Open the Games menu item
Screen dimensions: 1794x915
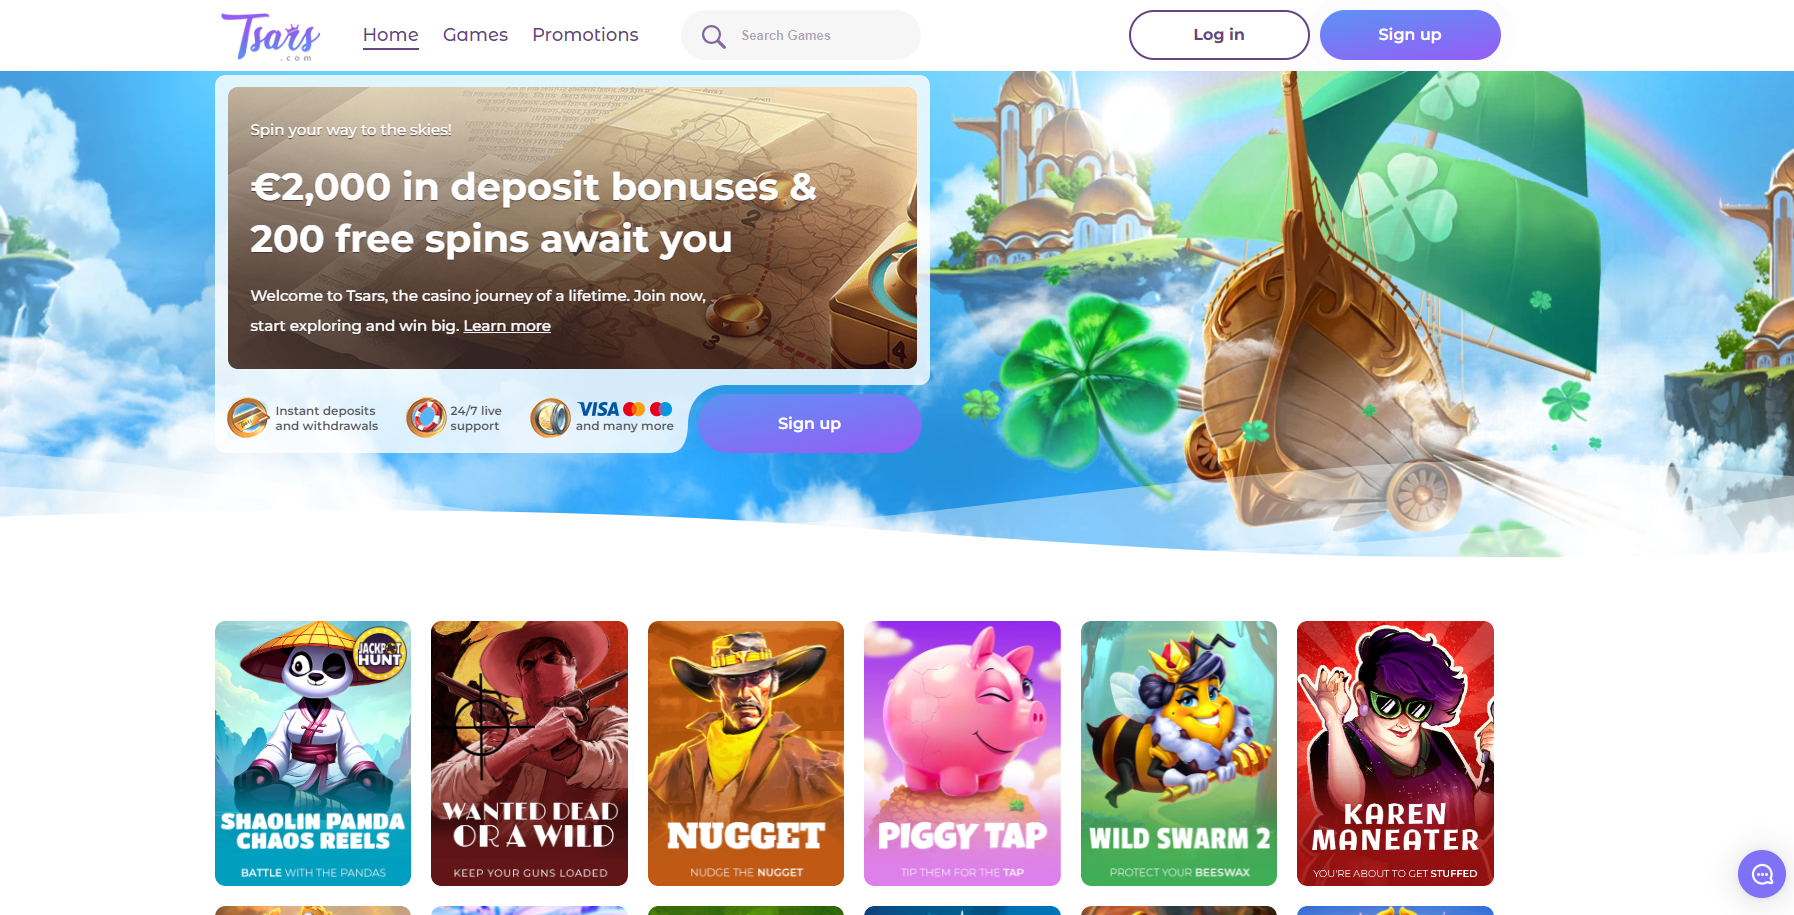[x=475, y=35]
